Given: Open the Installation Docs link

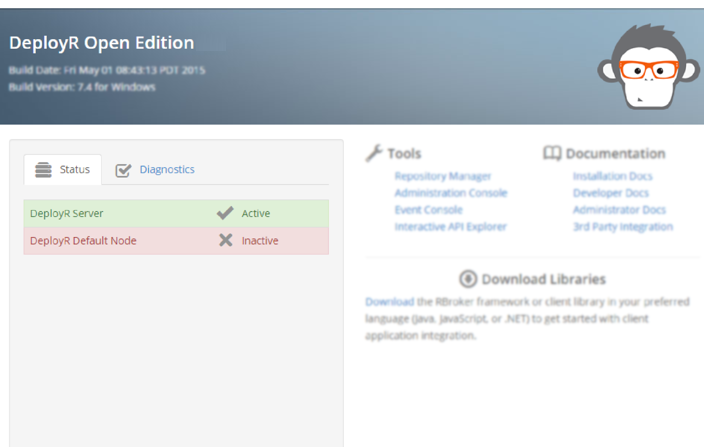Looking at the screenshot, I should [x=612, y=176].
